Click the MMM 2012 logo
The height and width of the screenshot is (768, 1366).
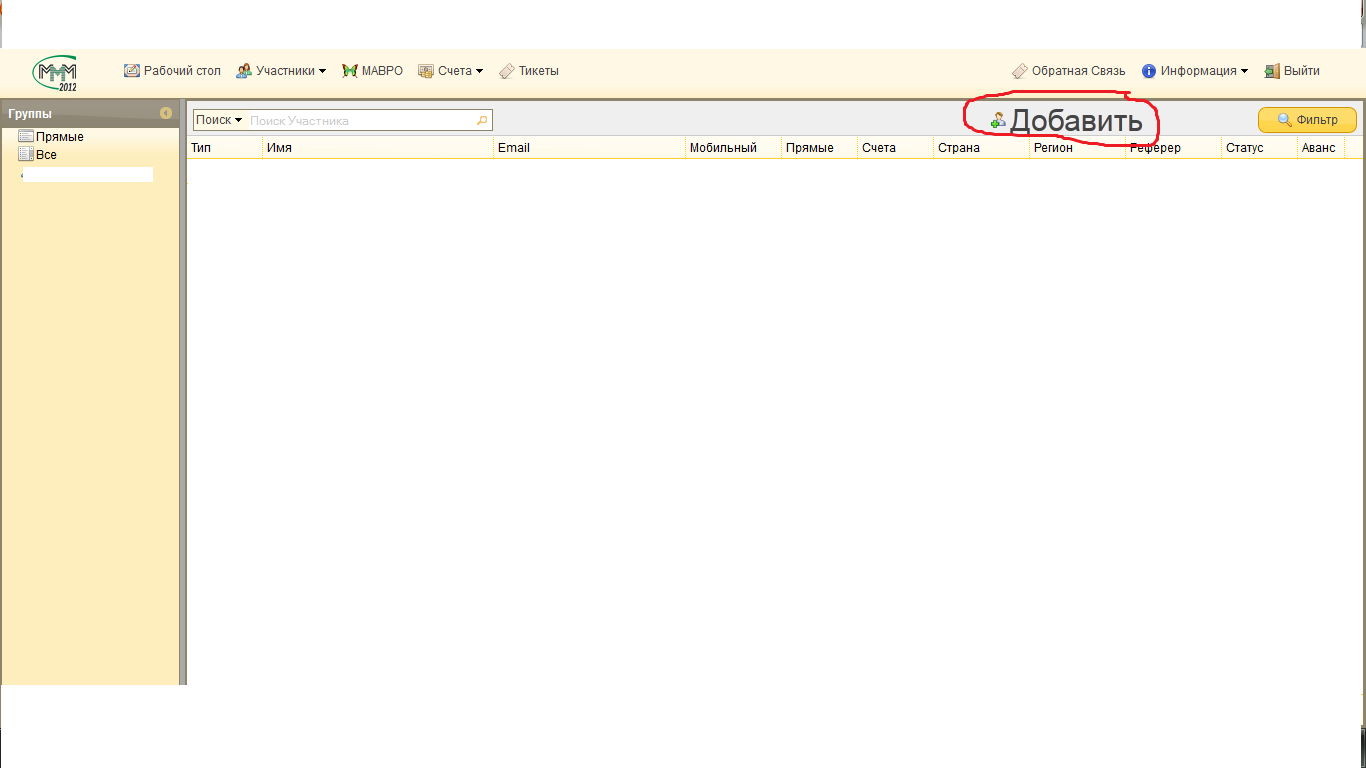[x=55, y=72]
